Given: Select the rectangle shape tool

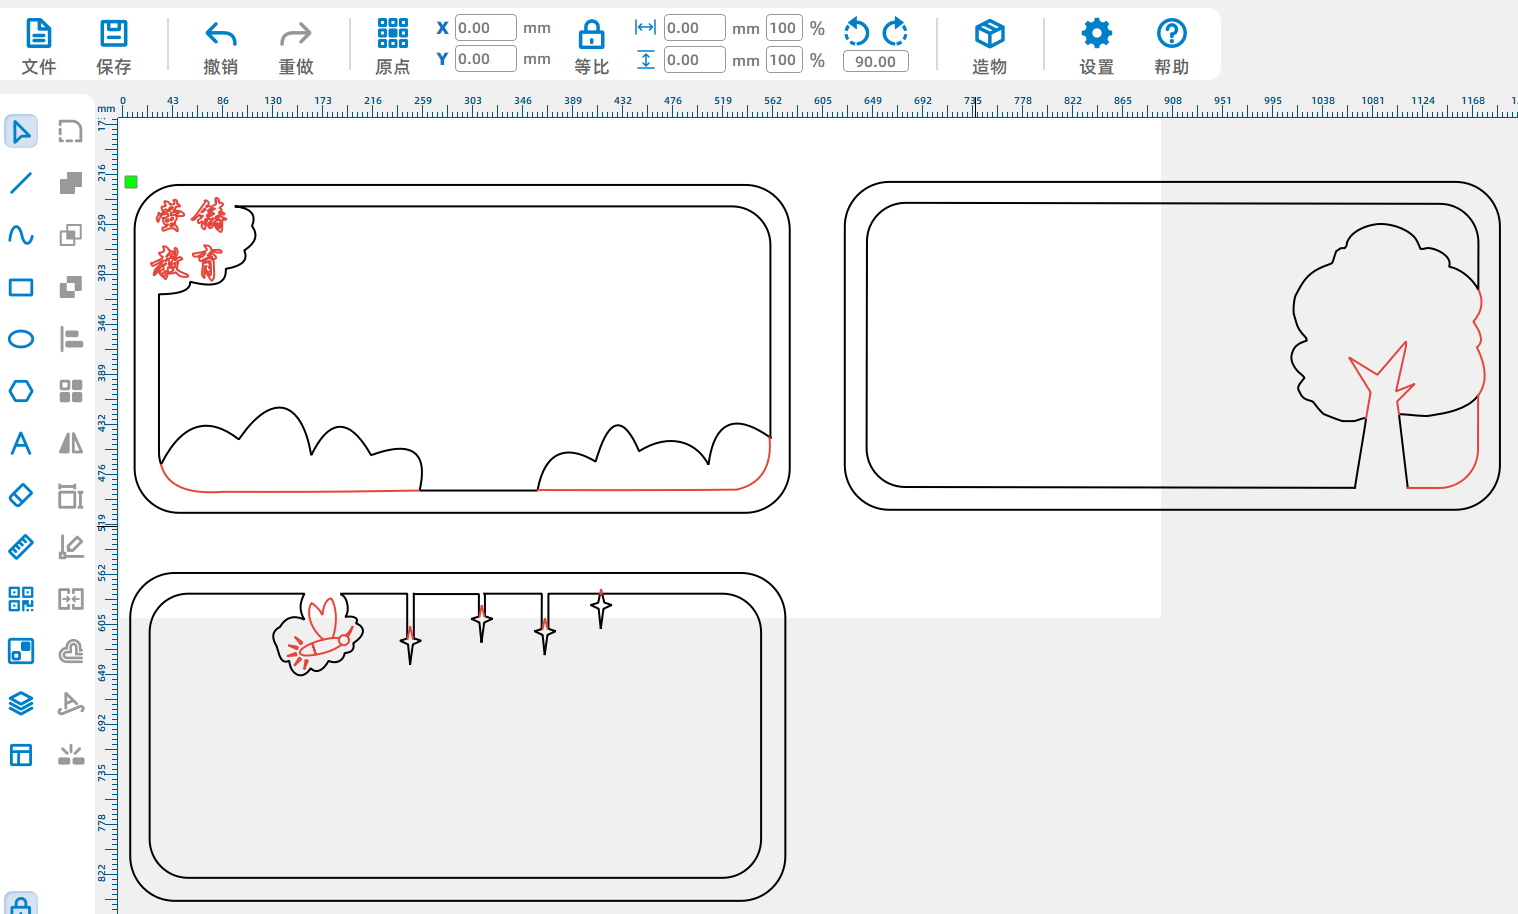Looking at the screenshot, I should point(21,287).
